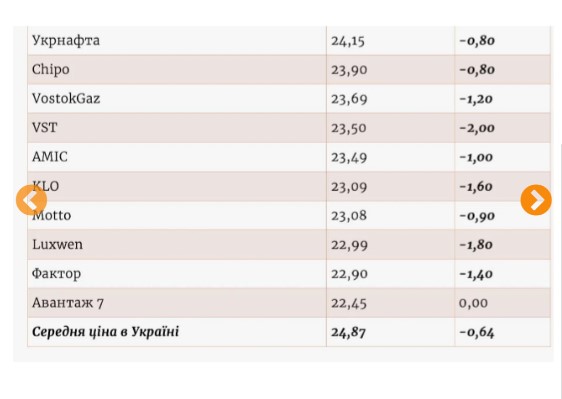Select the AMIC row name

pyautogui.click(x=50, y=157)
